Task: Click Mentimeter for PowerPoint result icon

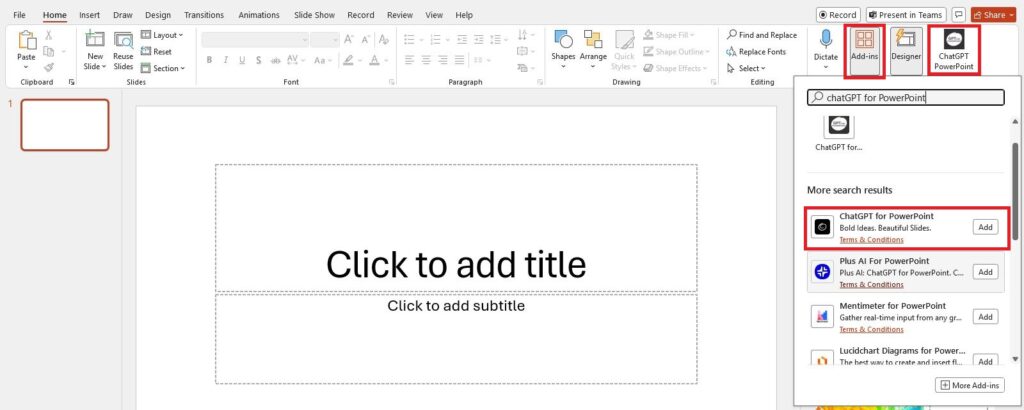Action: tap(823, 317)
